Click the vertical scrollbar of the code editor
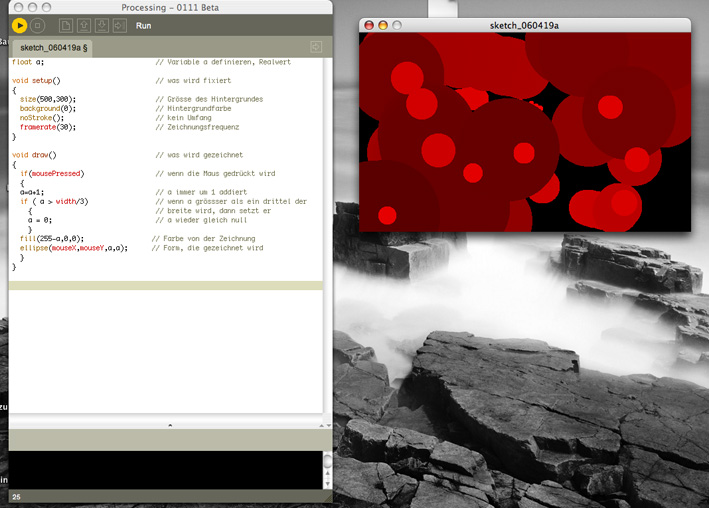Image resolution: width=709 pixels, height=508 pixels. pyautogui.click(x=328, y=235)
